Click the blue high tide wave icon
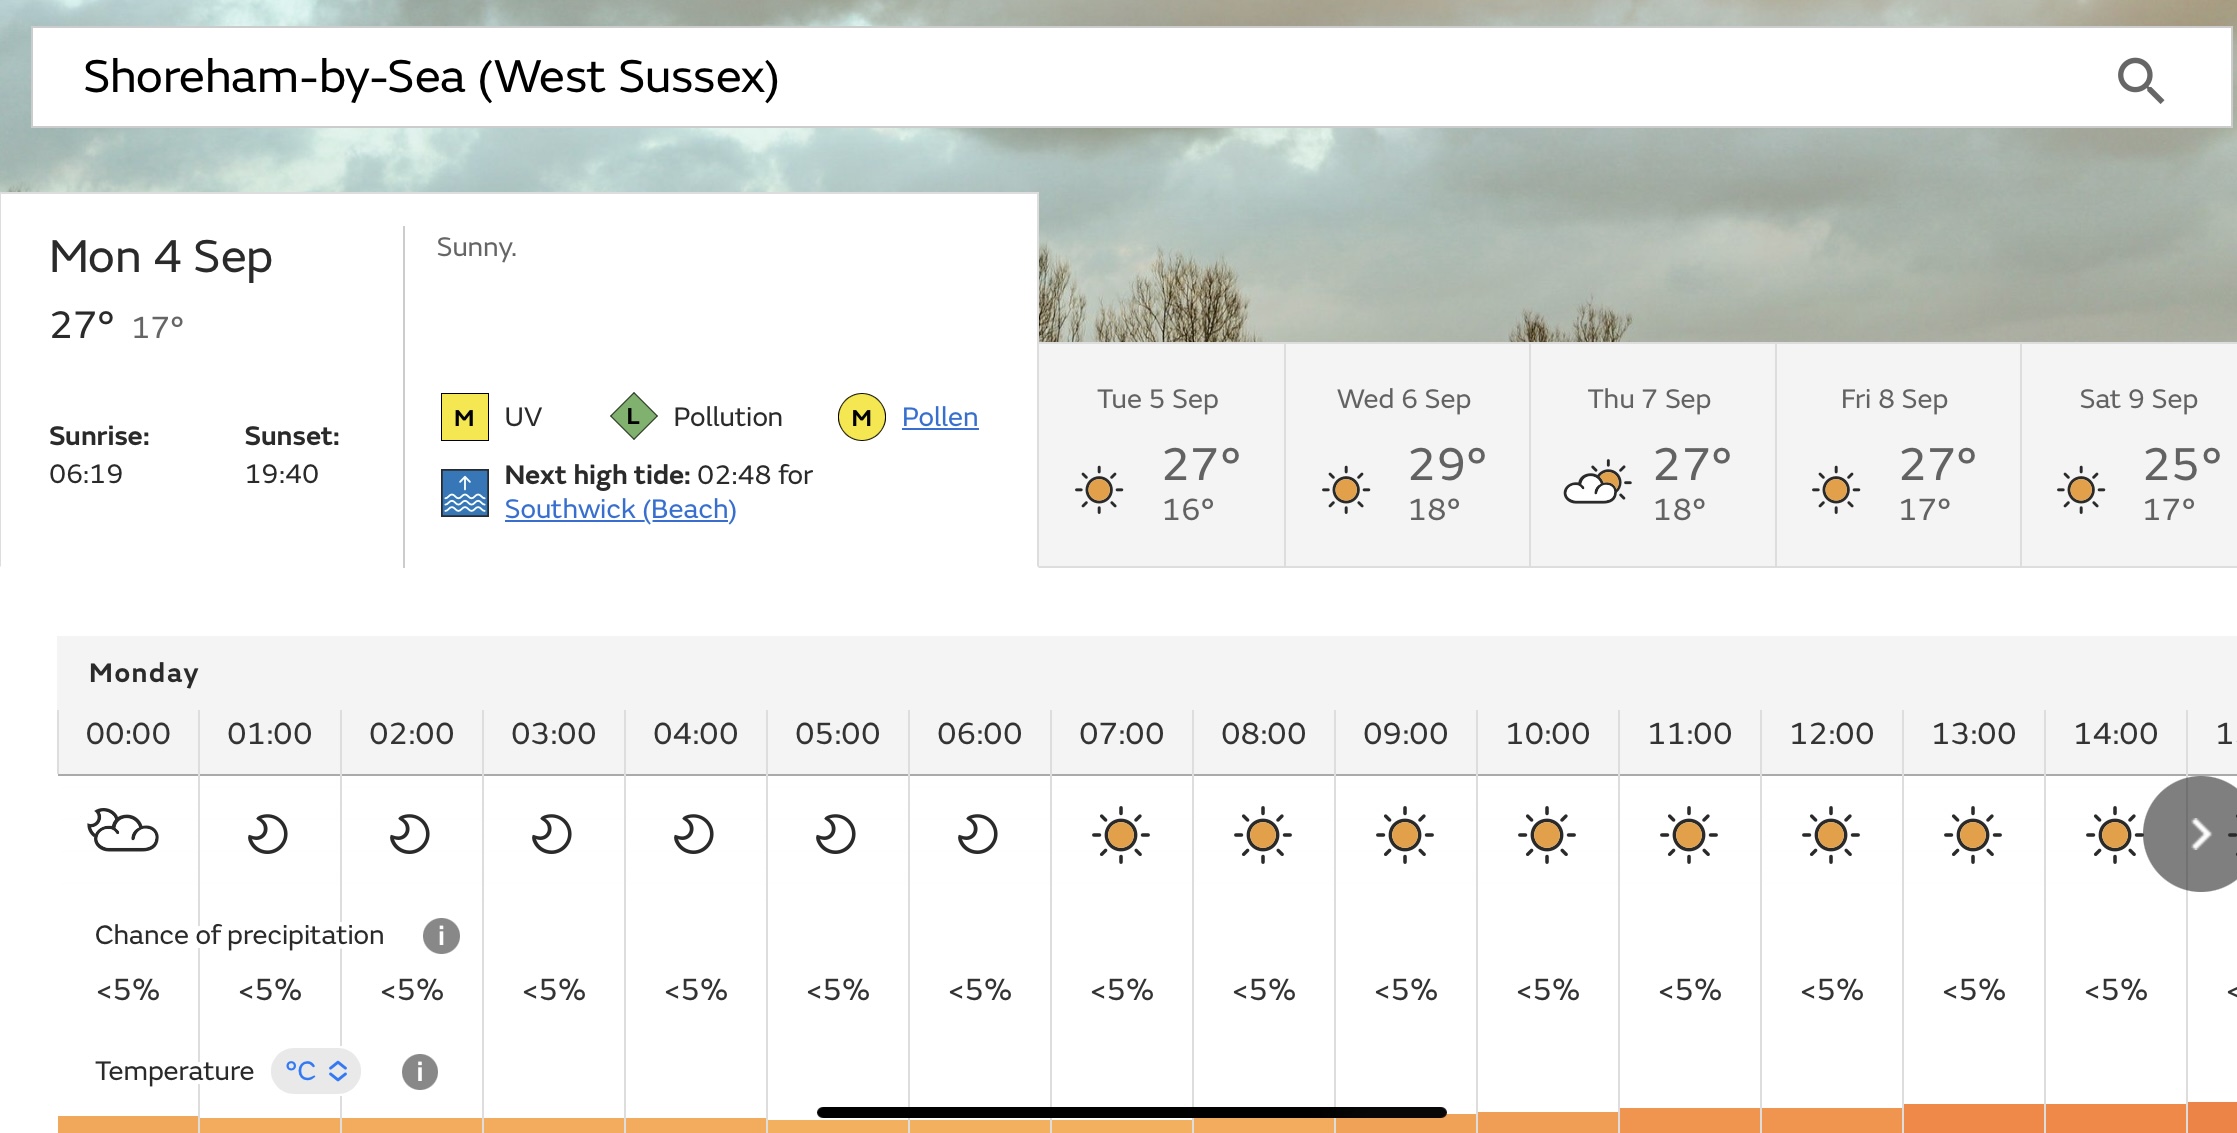2237x1133 pixels. pos(465,492)
